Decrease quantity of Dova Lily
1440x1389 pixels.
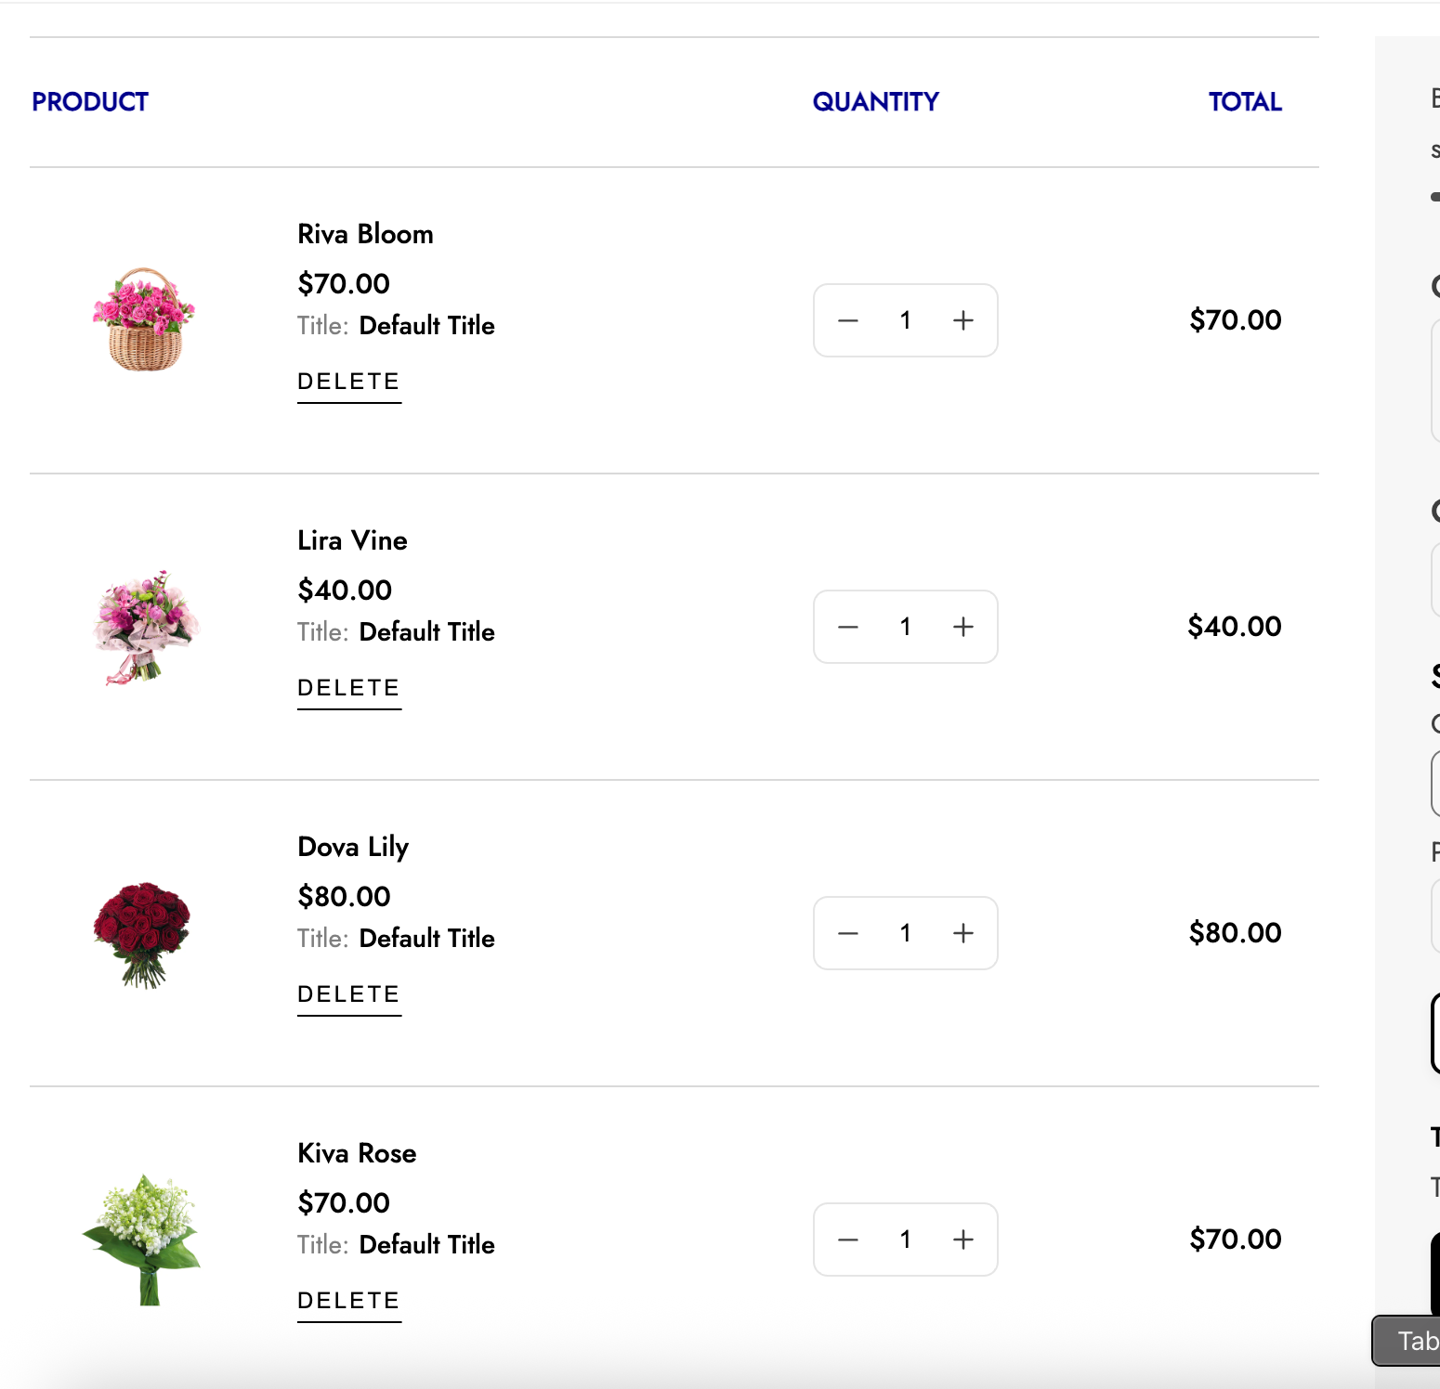[x=847, y=933]
